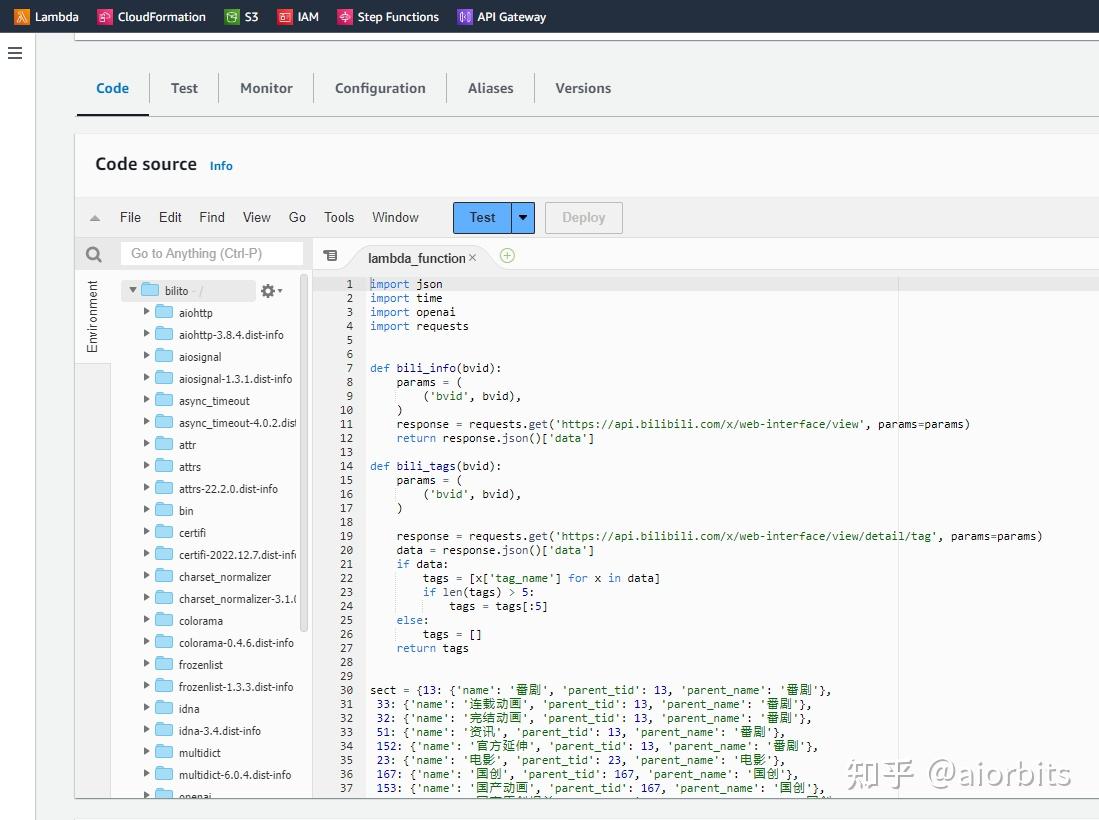Switch to the Configuration tab
1099x820 pixels.
tap(380, 88)
